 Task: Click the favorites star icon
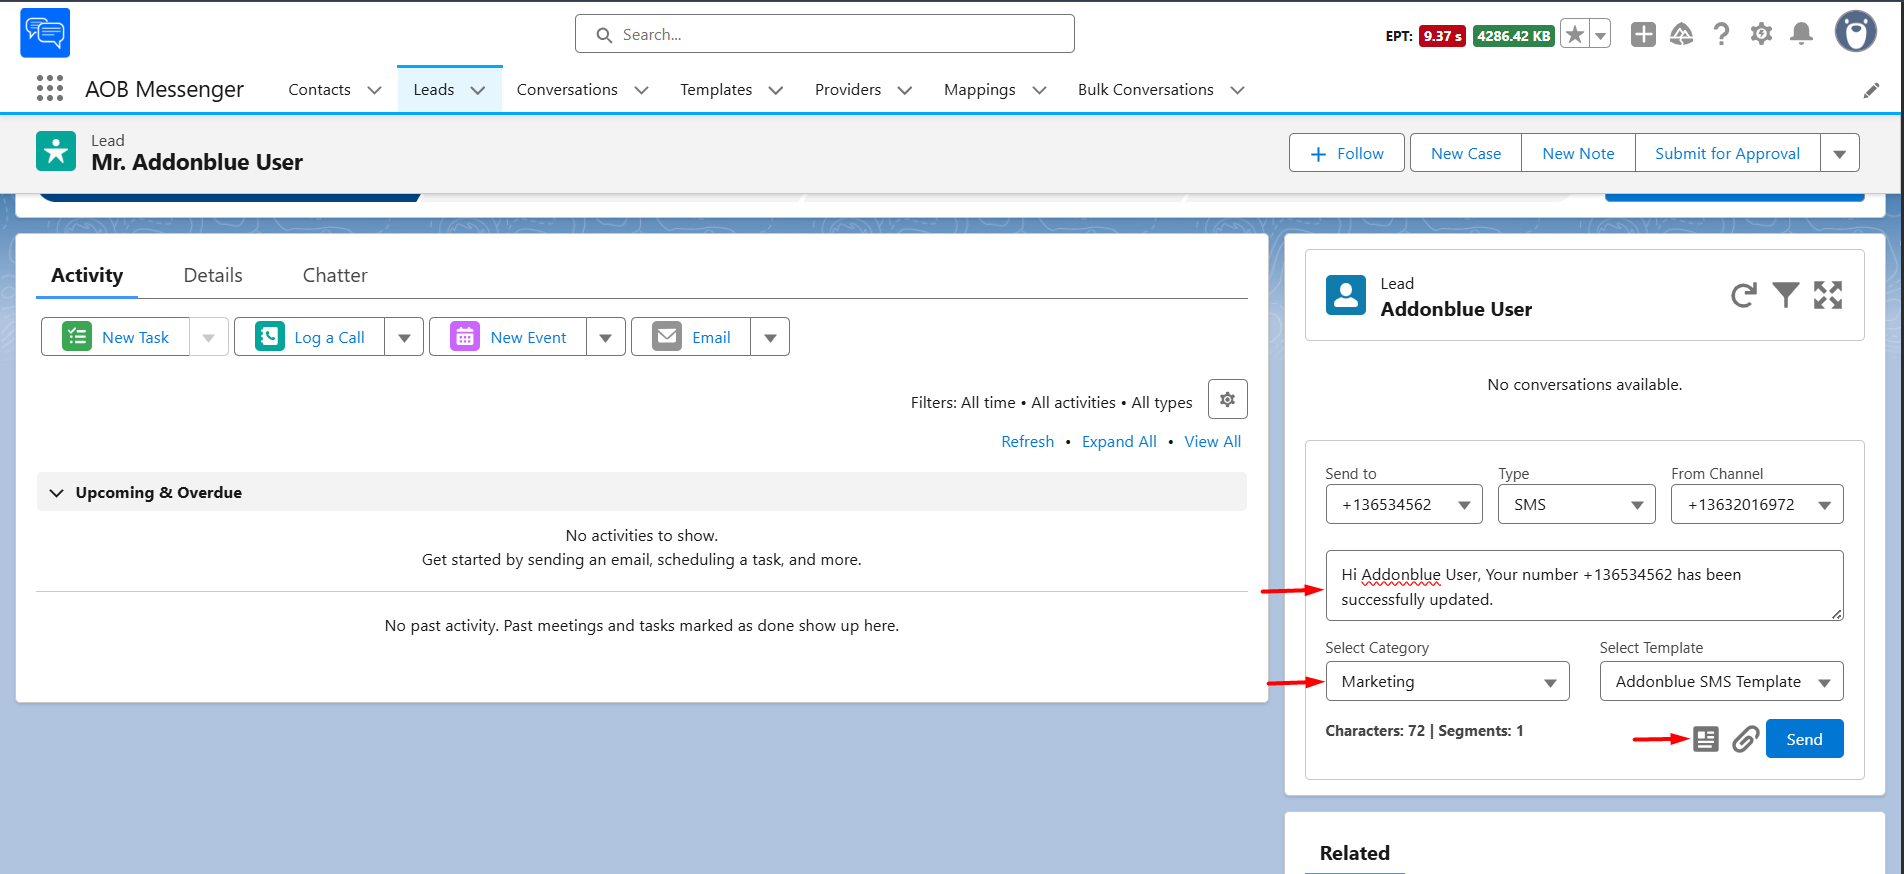tap(1575, 35)
